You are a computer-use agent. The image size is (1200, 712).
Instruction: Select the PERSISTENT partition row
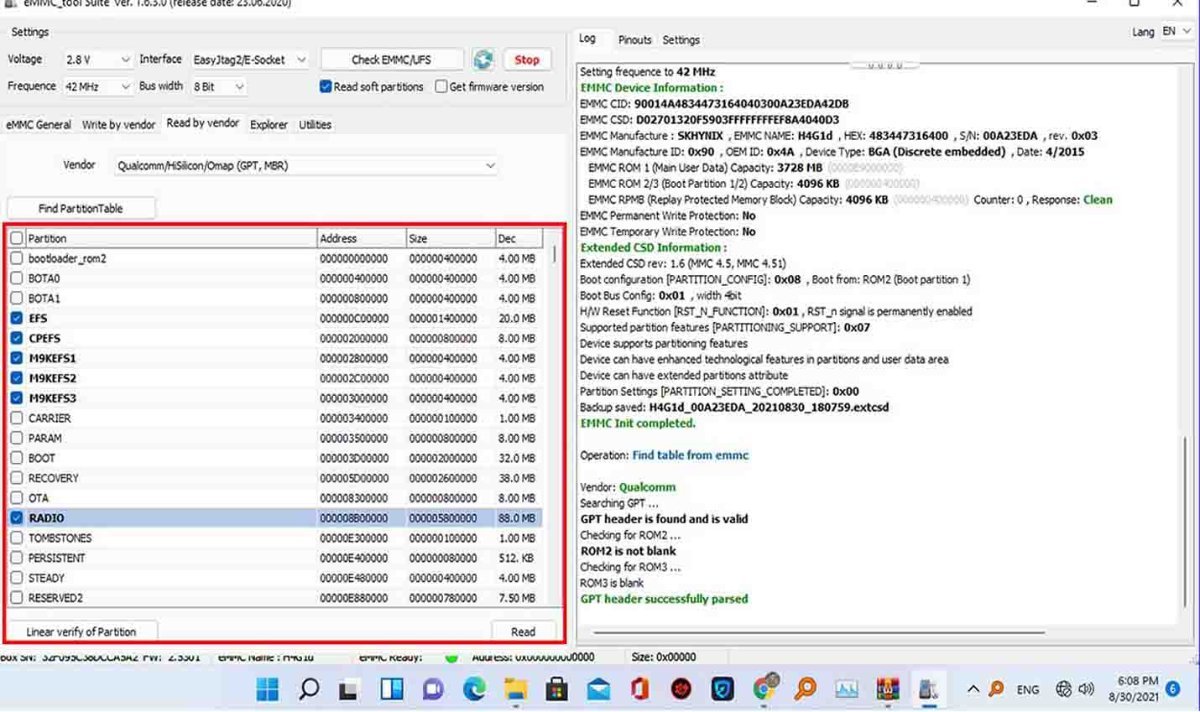(x=276, y=558)
